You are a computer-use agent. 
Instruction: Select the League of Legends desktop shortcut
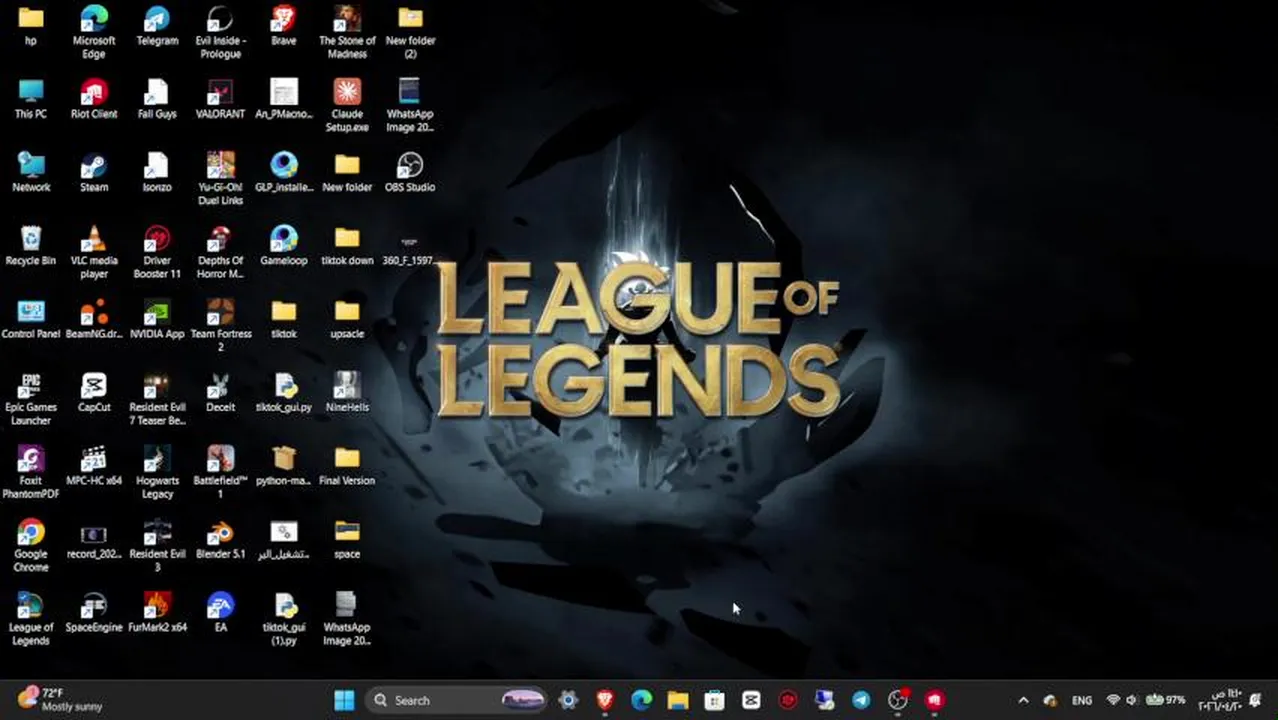pyautogui.click(x=31, y=618)
